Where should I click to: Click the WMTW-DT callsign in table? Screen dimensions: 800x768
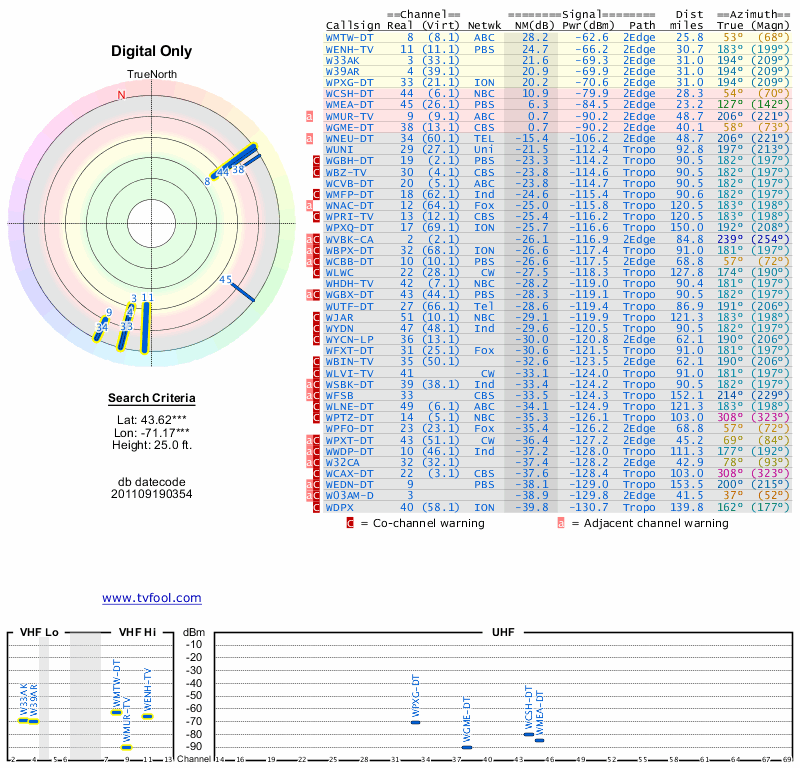(350, 37)
